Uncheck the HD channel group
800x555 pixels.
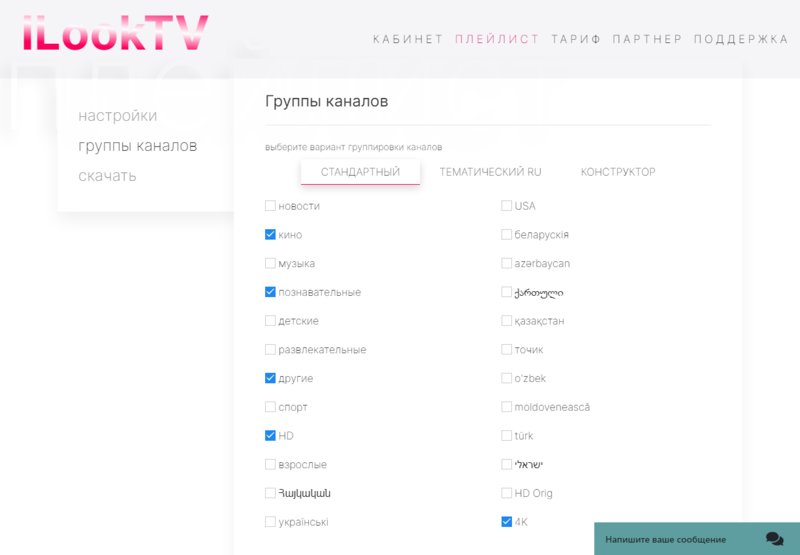pyautogui.click(x=270, y=436)
